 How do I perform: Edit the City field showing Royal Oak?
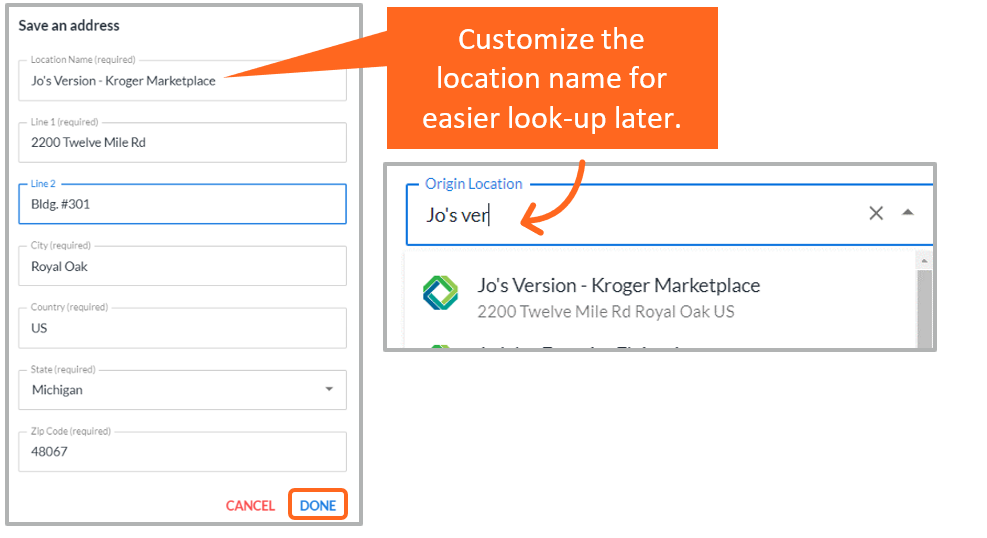(183, 266)
